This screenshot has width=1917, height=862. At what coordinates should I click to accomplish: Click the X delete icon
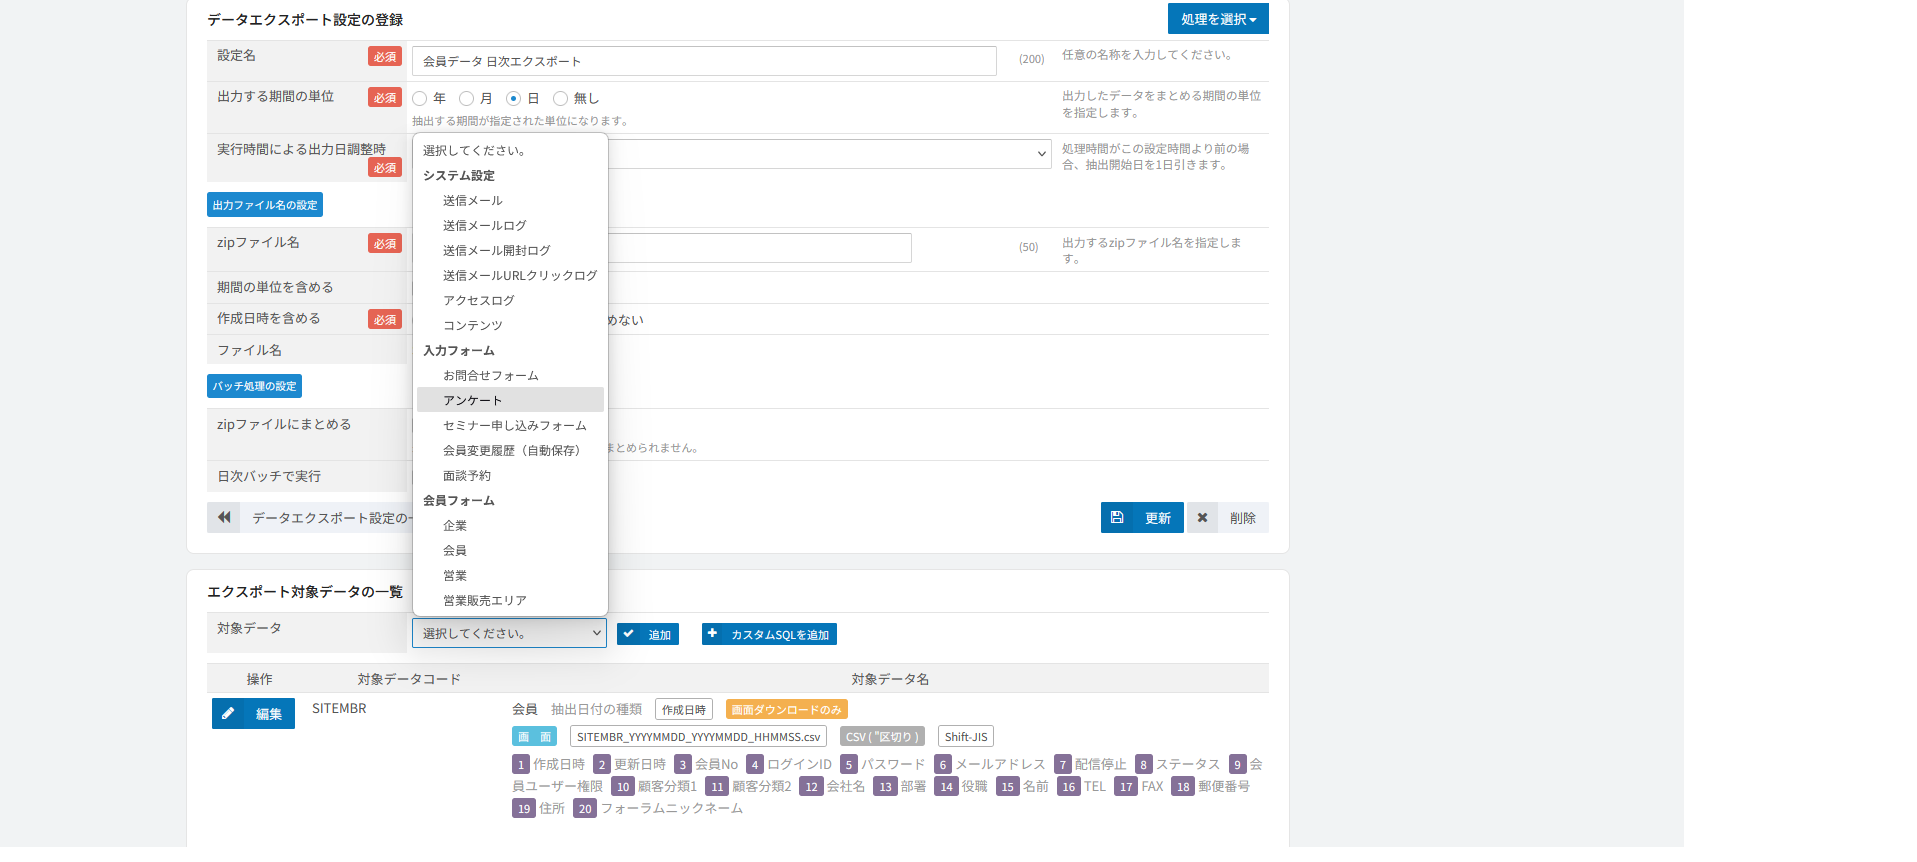pos(1202,518)
